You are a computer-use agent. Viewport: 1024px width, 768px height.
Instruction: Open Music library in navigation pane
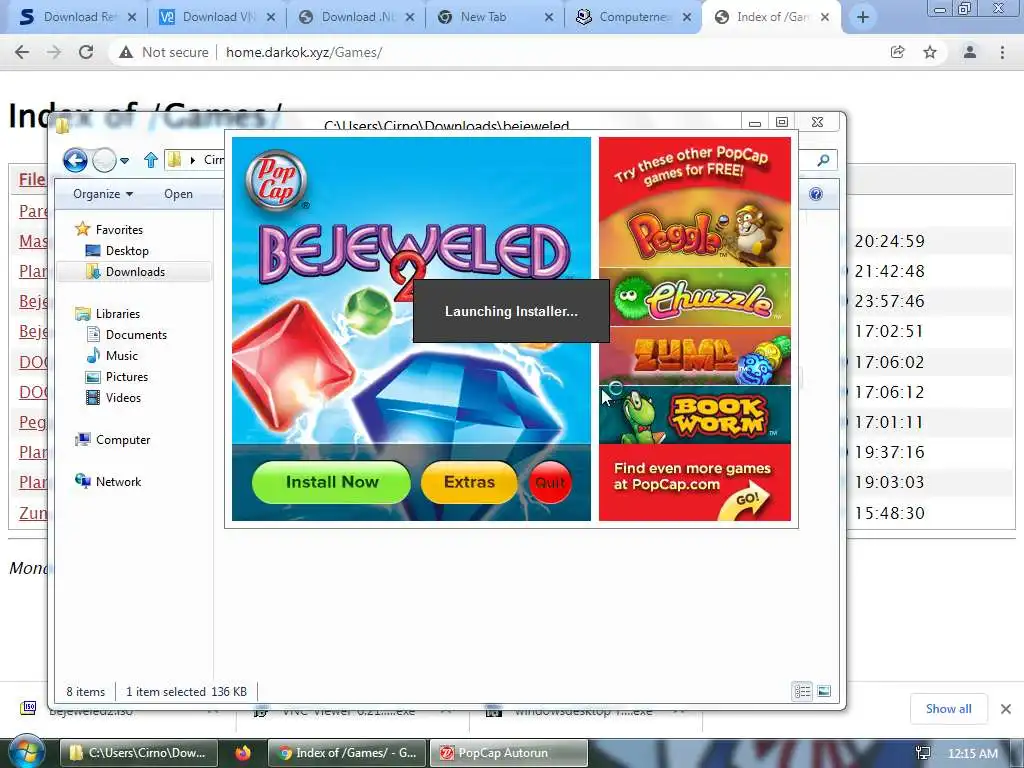121,355
